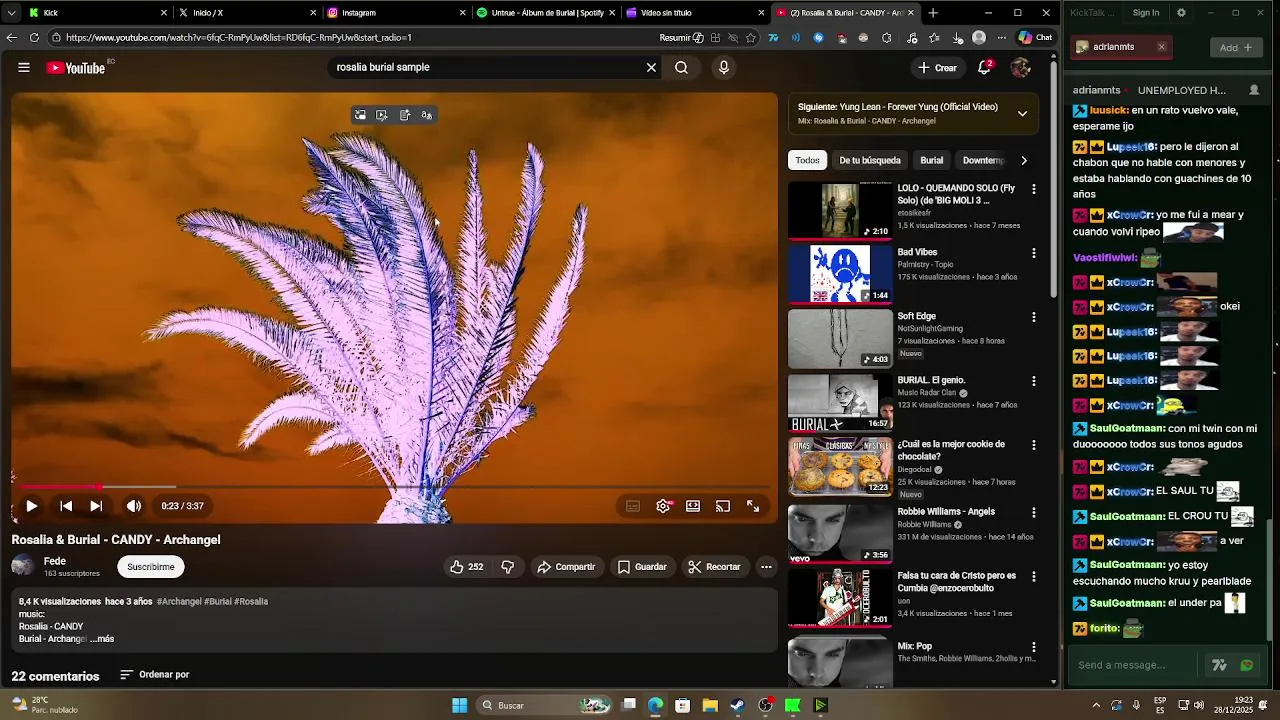
Task: Open a new browser tab
Action: coord(933,13)
